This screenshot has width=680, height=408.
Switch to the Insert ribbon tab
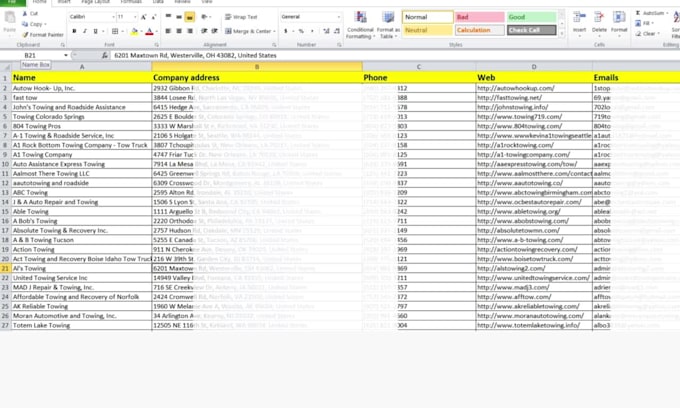coord(64,2)
